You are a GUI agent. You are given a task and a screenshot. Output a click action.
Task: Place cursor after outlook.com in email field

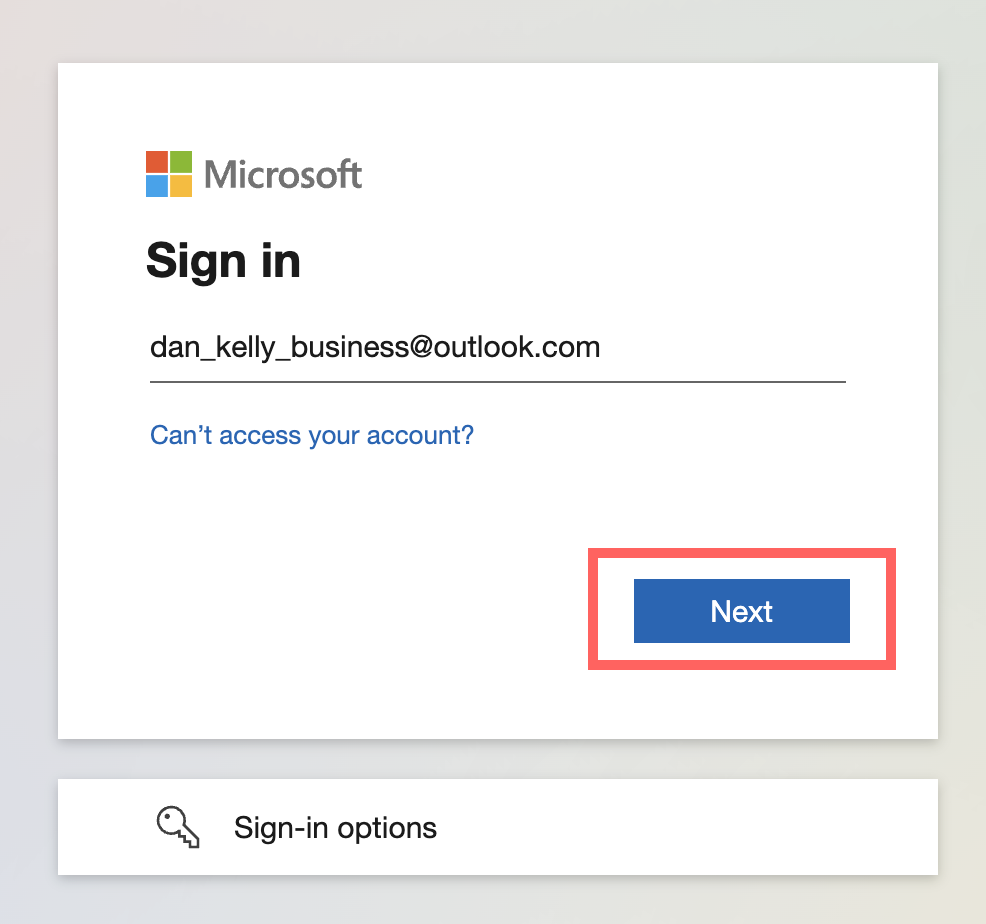click(602, 348)
